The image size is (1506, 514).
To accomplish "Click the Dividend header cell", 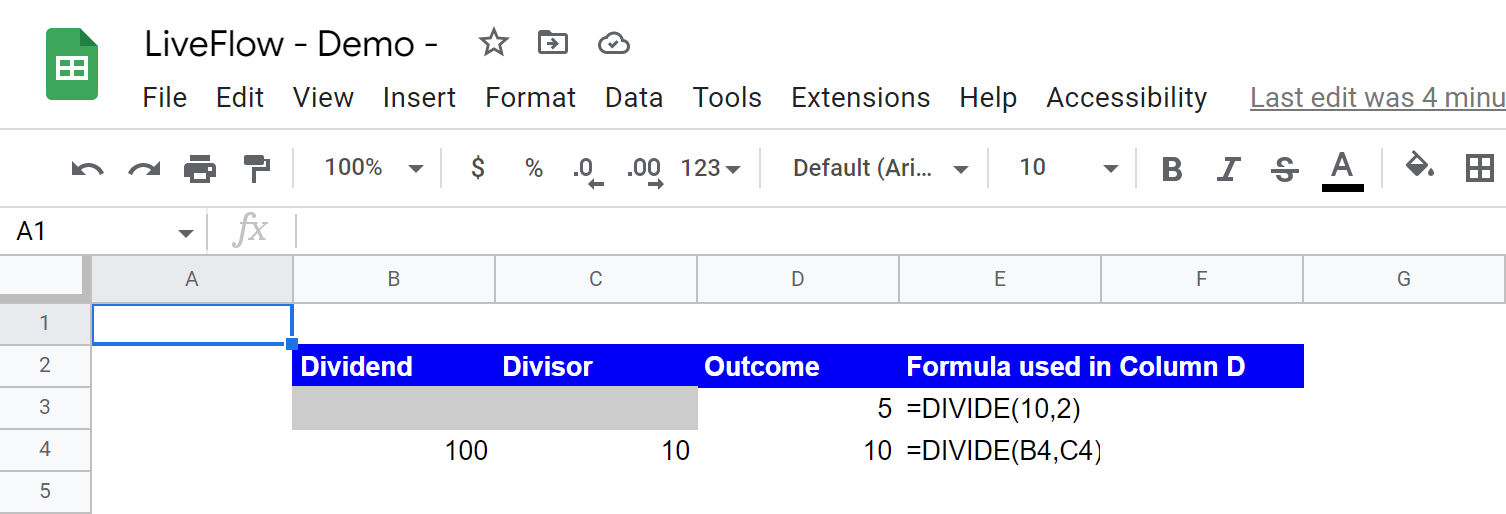I will (394, 366).
